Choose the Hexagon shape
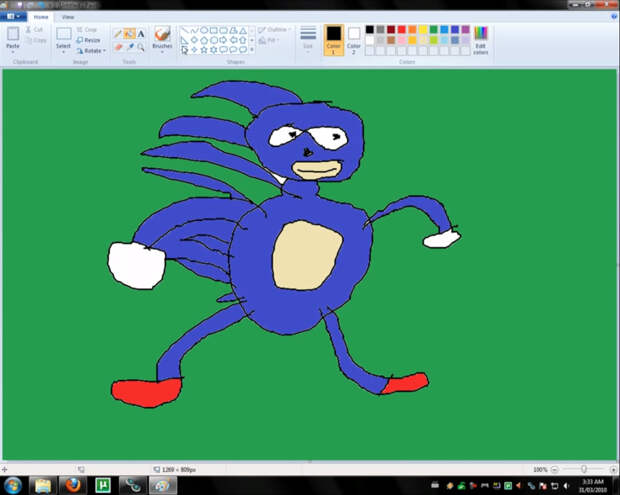Viewport: 620px width, 495px height. tap(214, 40)
